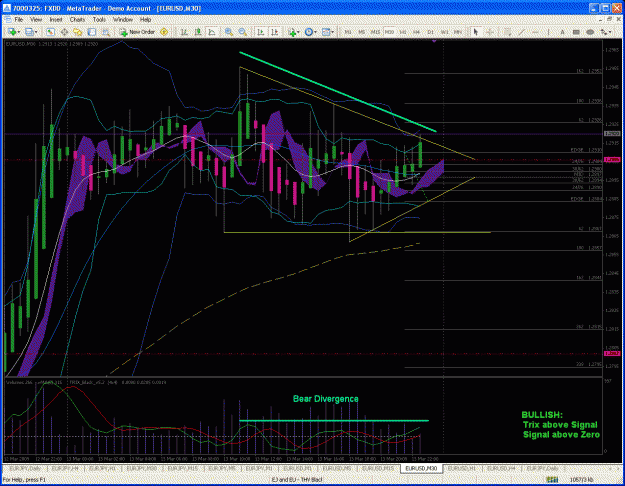Select the Rectangle drawing tool

pos(576,32)
